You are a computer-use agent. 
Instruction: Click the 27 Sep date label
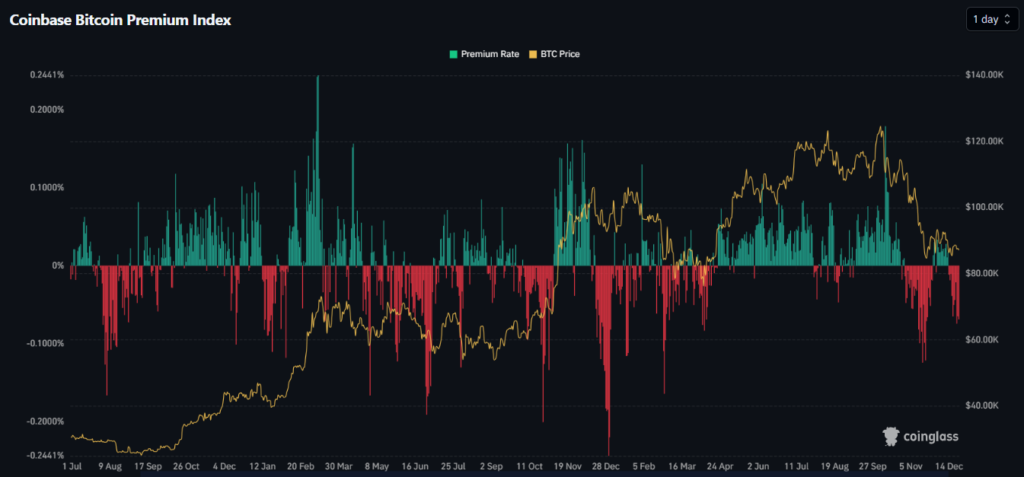point(872,467)
